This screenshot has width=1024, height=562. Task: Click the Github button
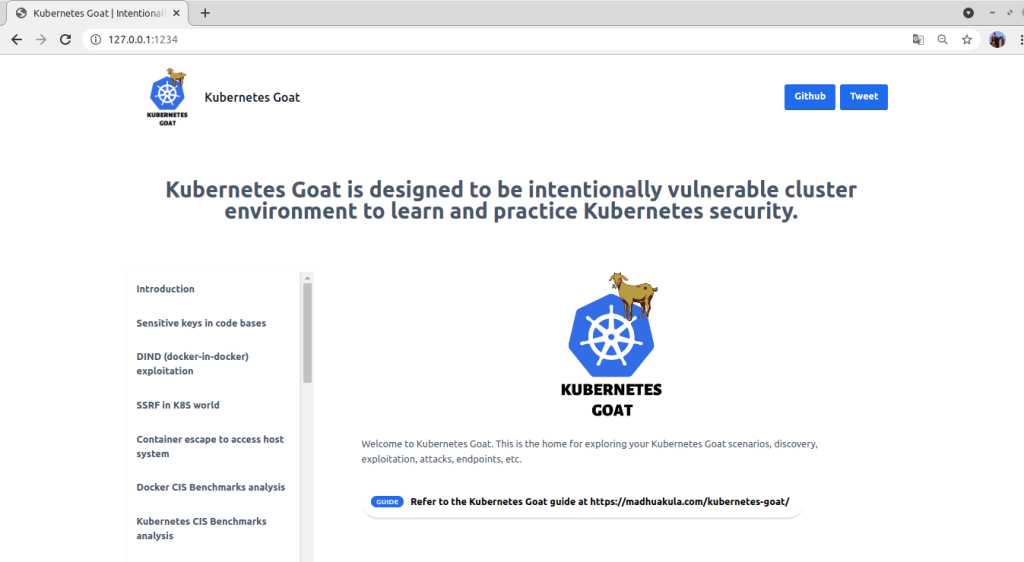[x=809, y=97]
